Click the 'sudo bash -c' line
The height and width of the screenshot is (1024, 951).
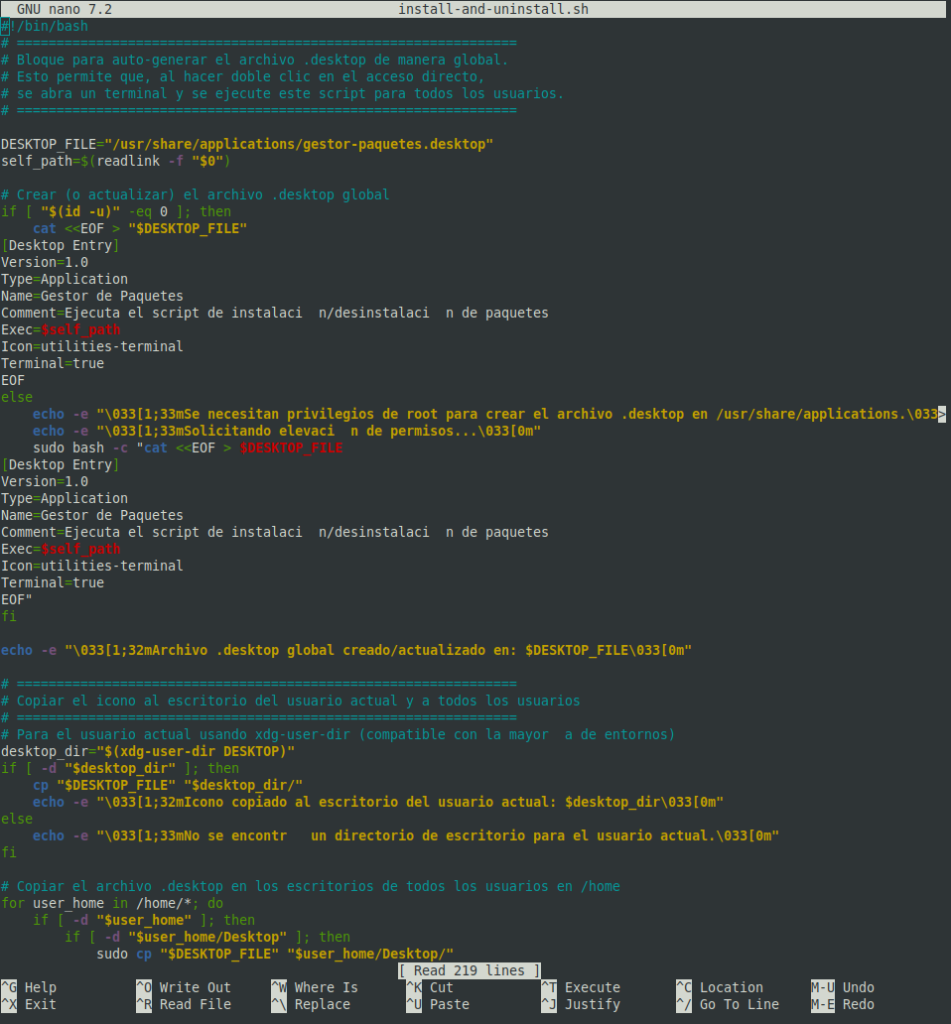[187, 448]
